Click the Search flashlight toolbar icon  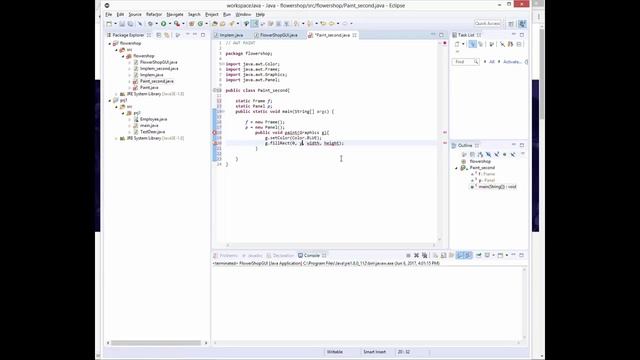(231, 24)
